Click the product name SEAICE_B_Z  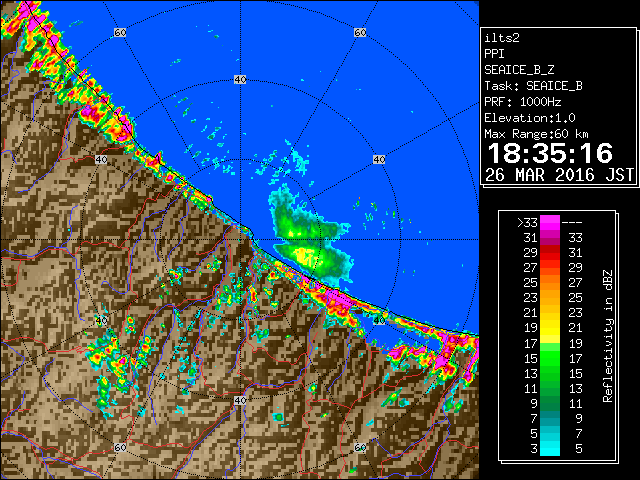519,70
